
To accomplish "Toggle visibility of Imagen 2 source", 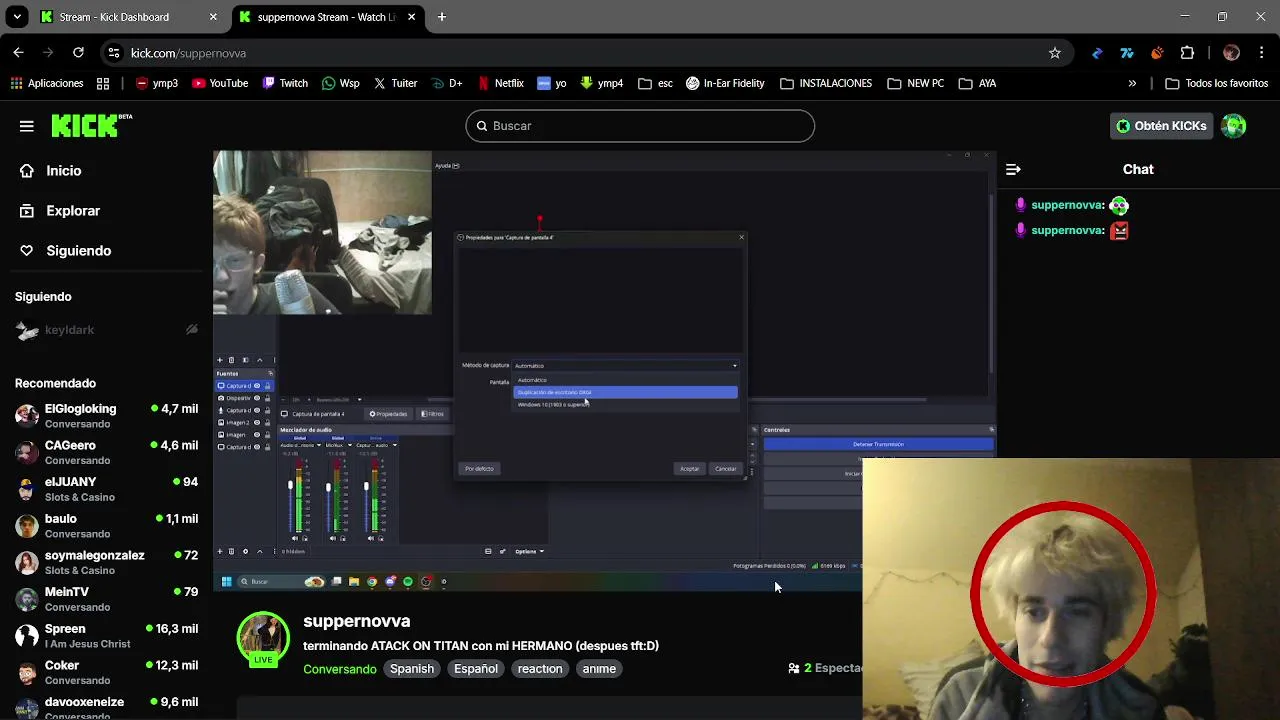I will coord(257,423).
